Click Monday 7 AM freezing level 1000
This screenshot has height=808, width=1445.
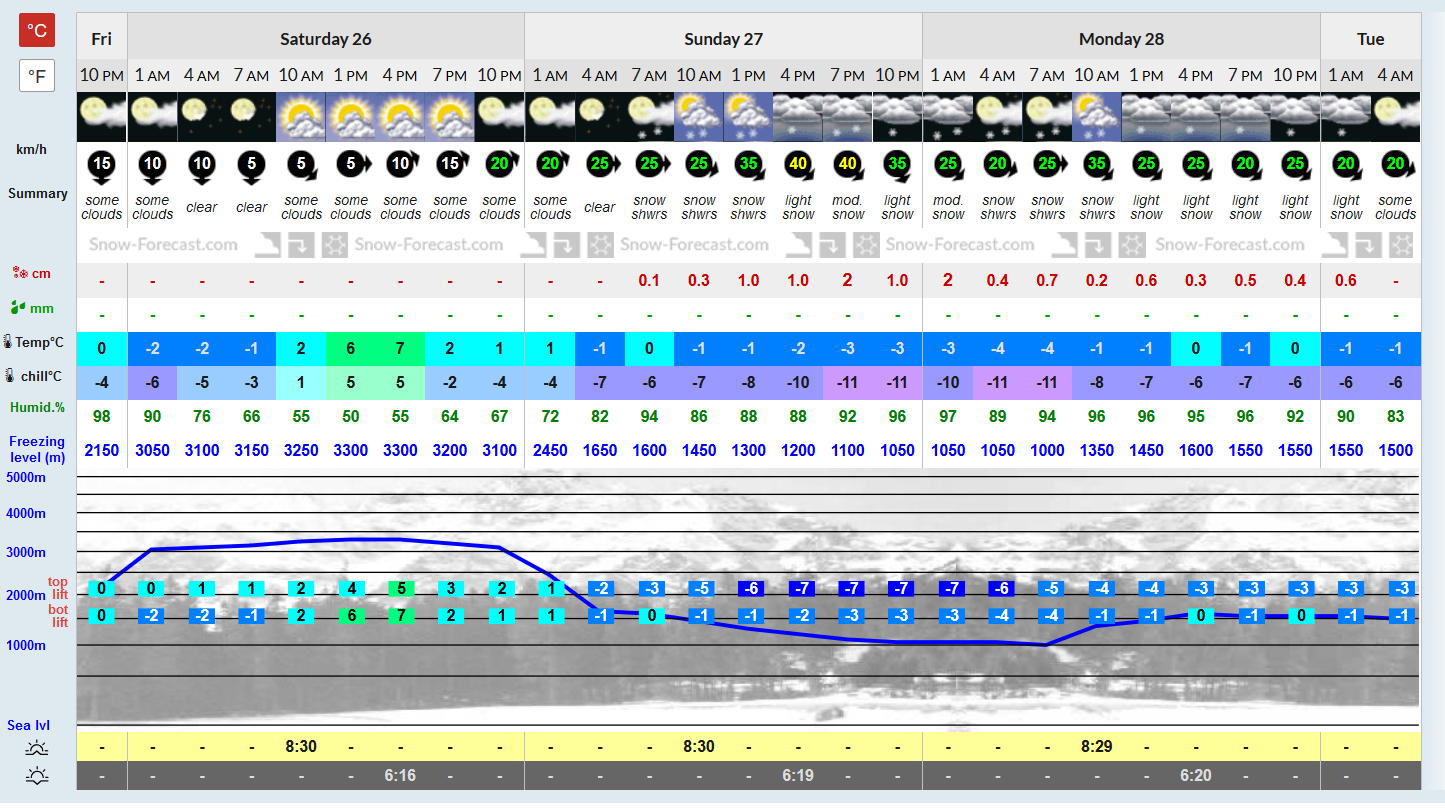coord(1047,450)
